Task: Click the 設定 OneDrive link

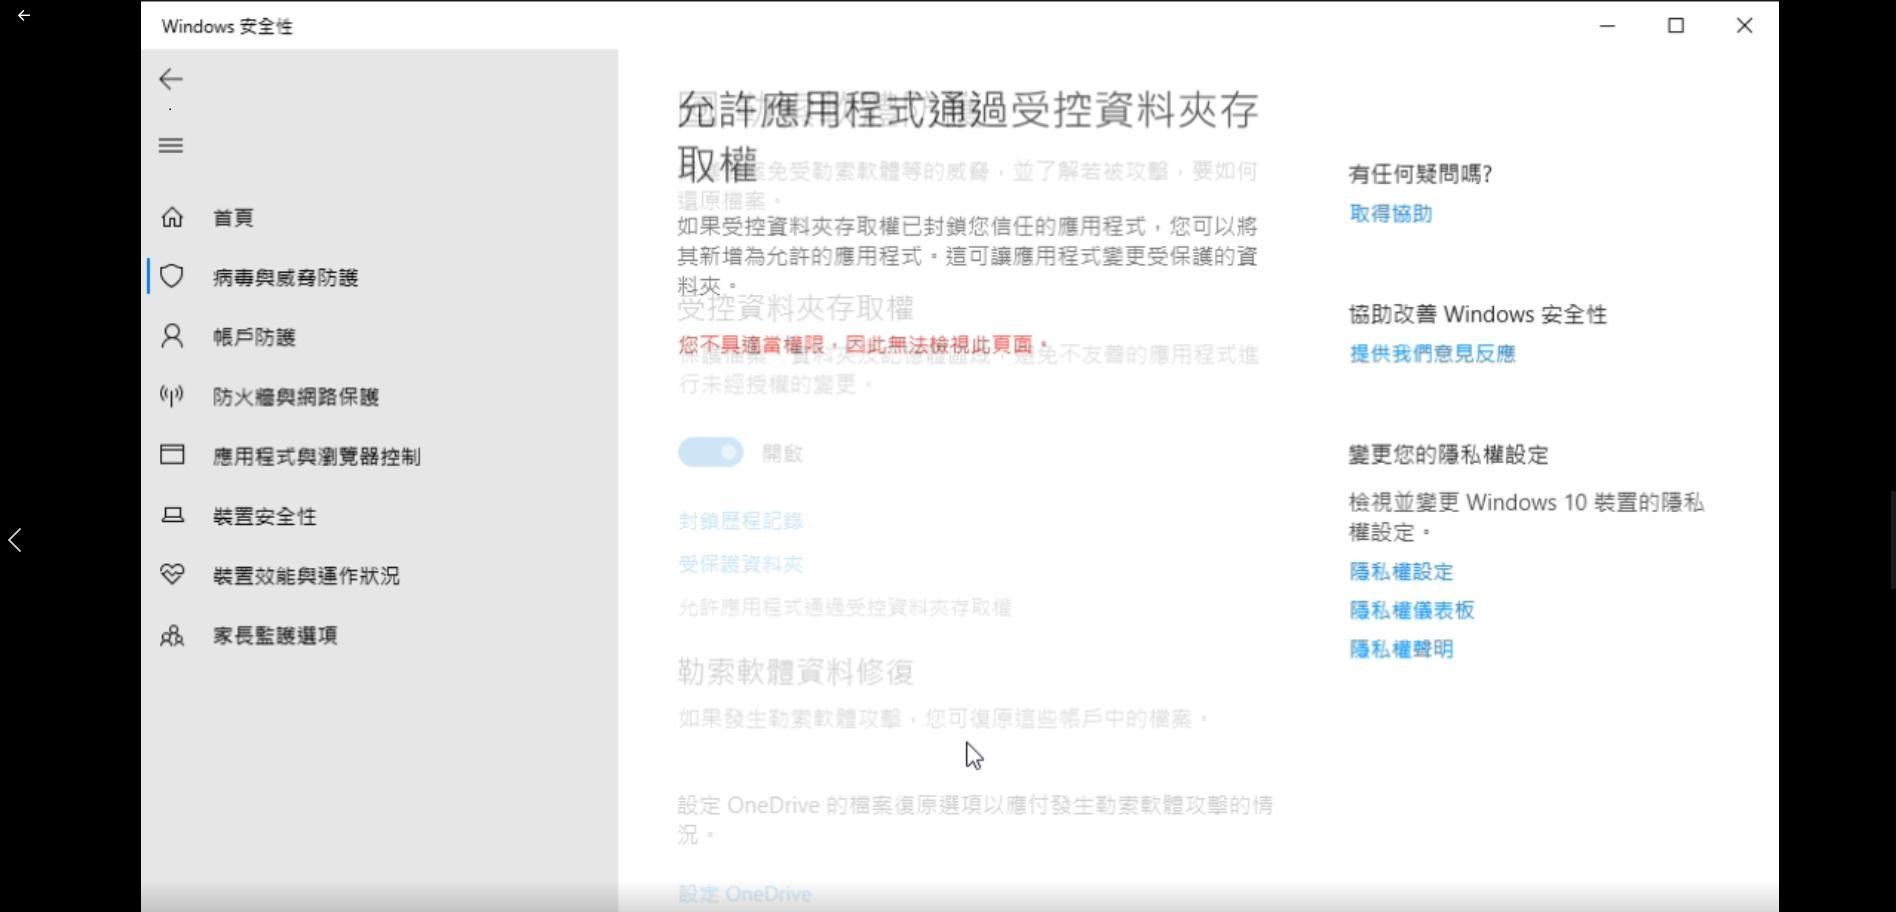Action: 744,893
